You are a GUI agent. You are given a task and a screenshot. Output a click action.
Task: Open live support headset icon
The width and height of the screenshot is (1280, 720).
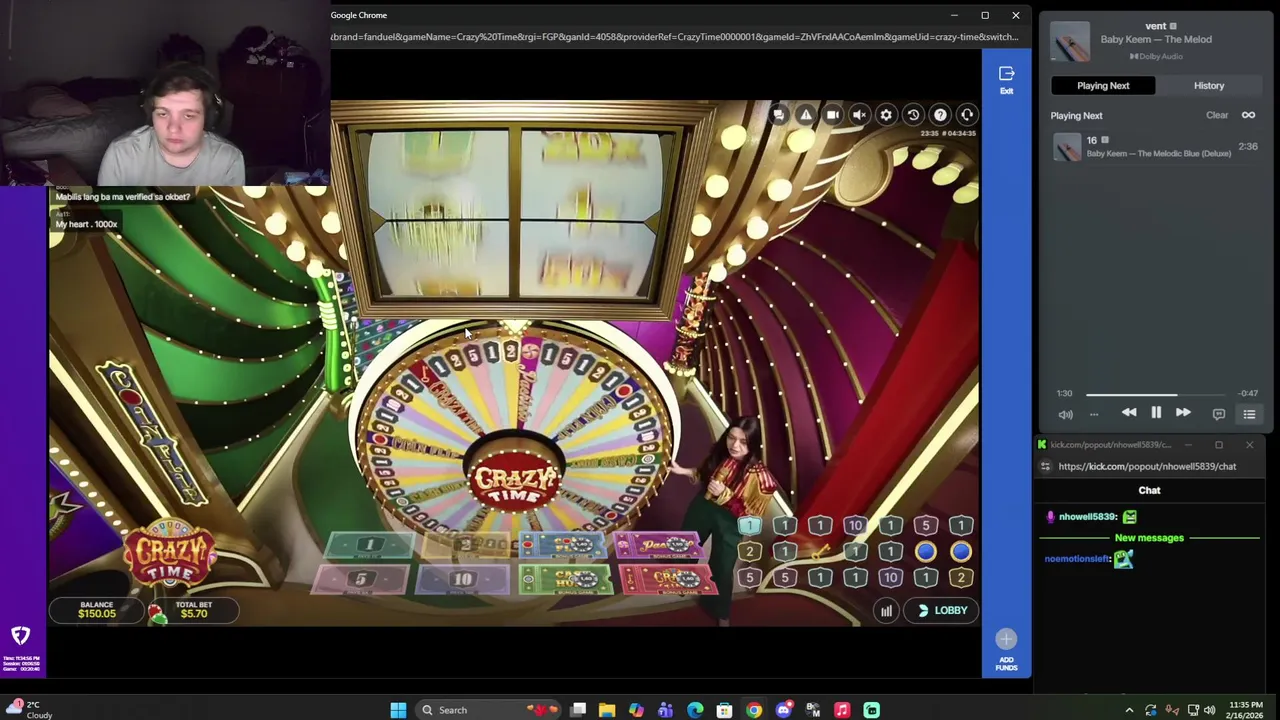point(967,115)
